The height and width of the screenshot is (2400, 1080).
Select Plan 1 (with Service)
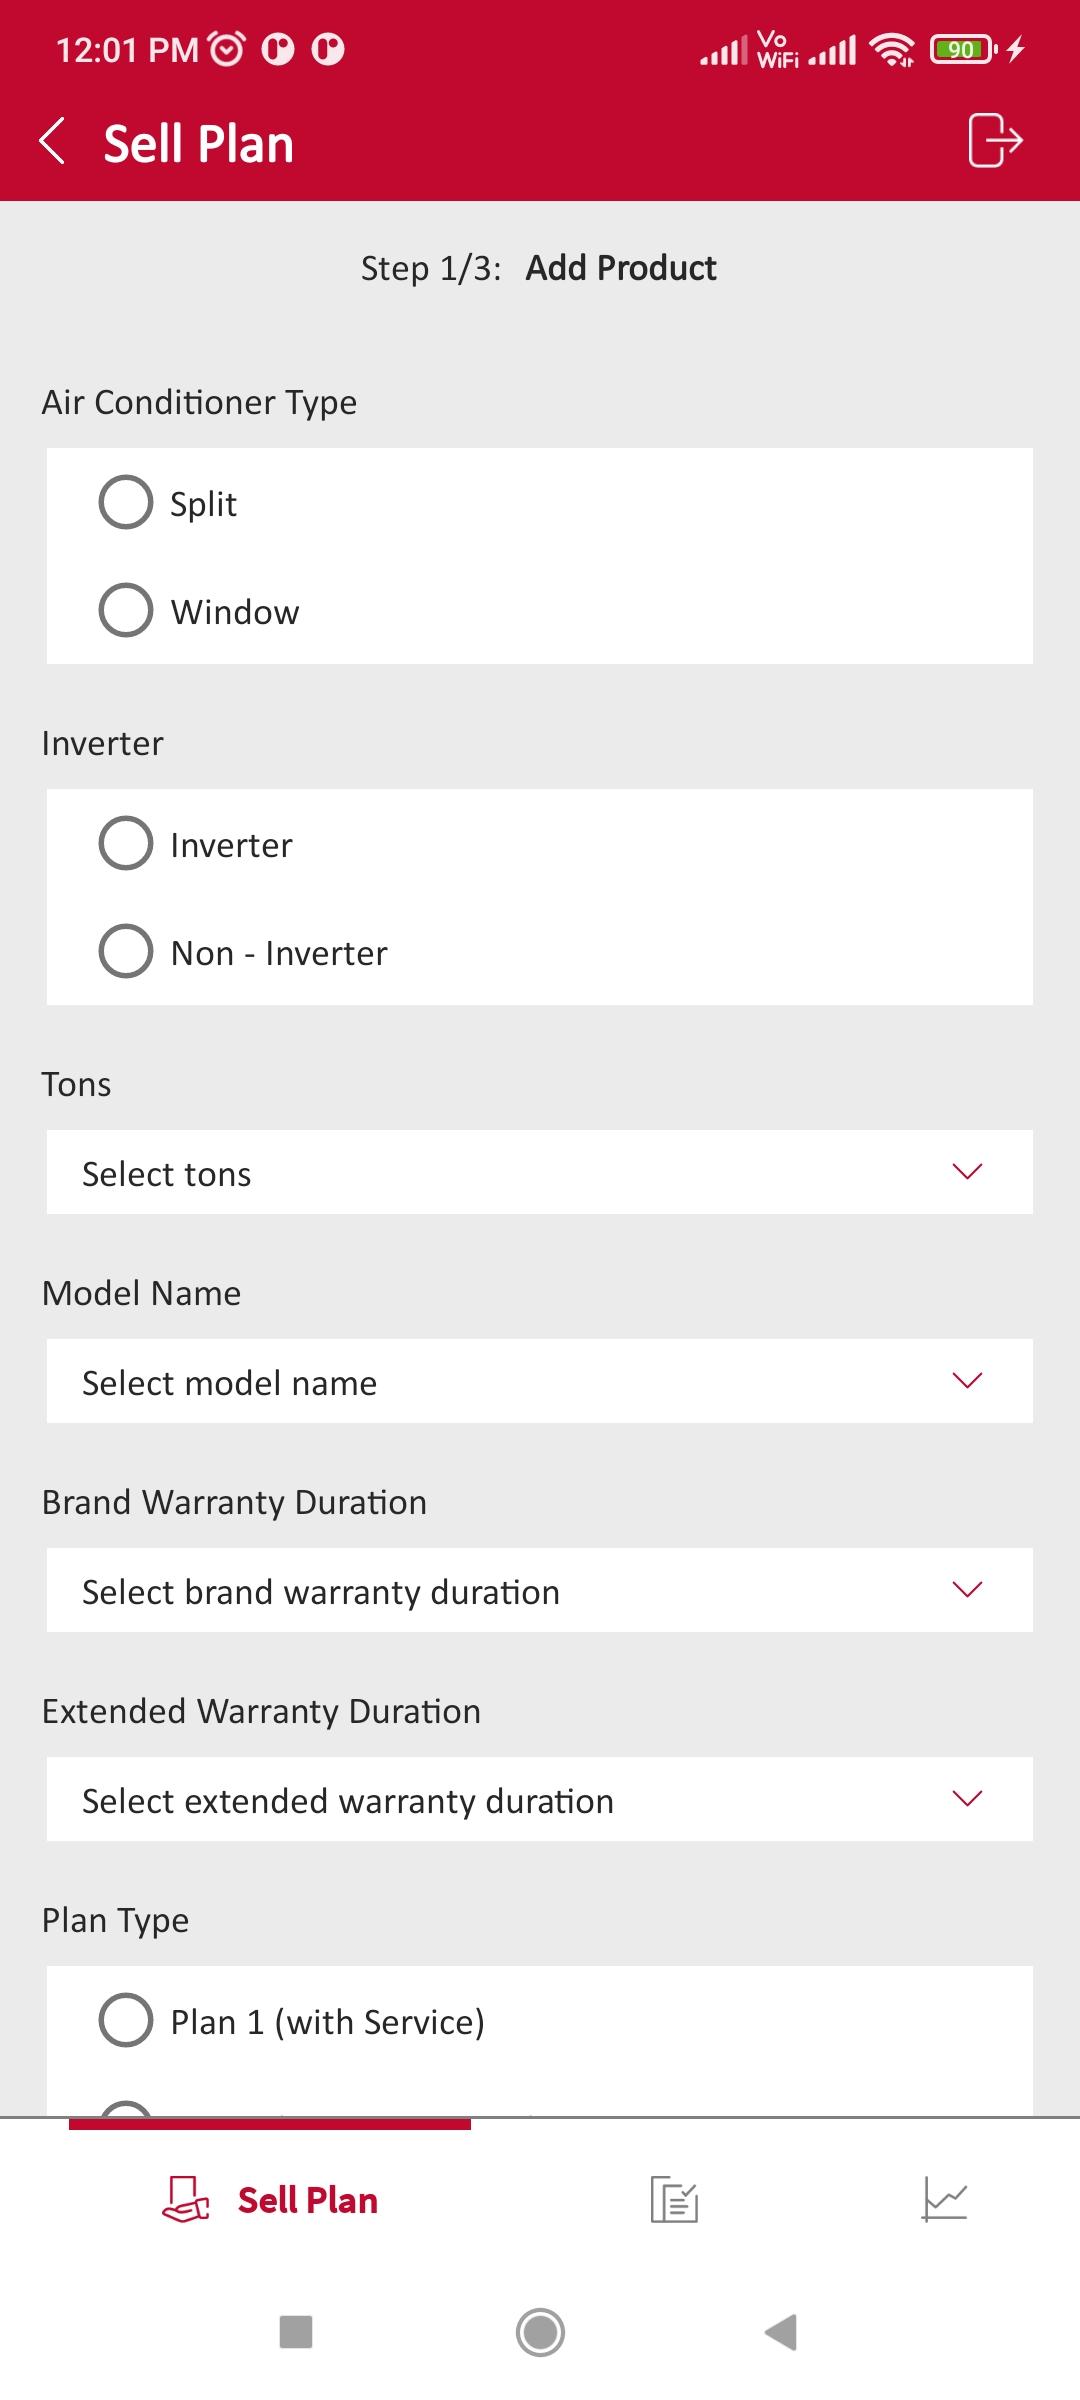click(x=540, y=2021)
